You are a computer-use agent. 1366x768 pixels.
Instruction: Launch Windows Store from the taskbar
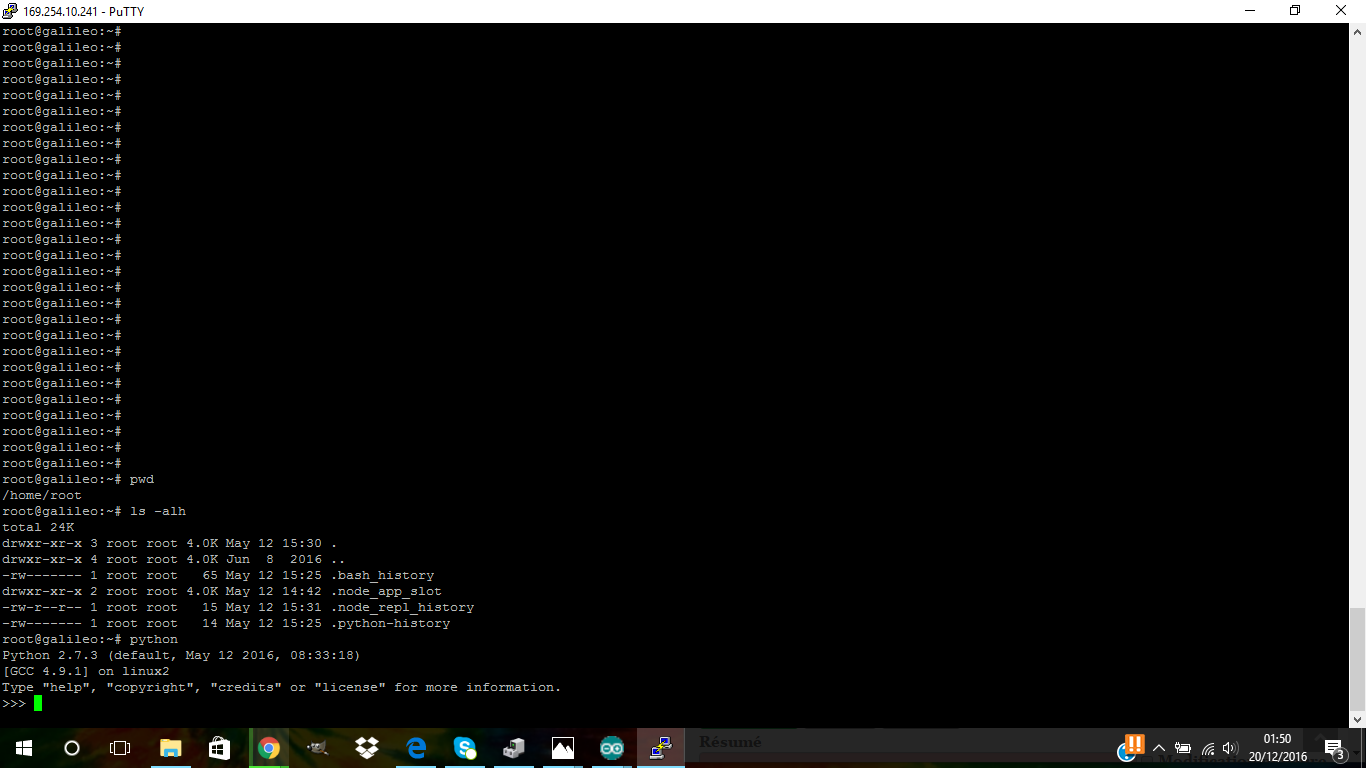click(x=219, y=748)
